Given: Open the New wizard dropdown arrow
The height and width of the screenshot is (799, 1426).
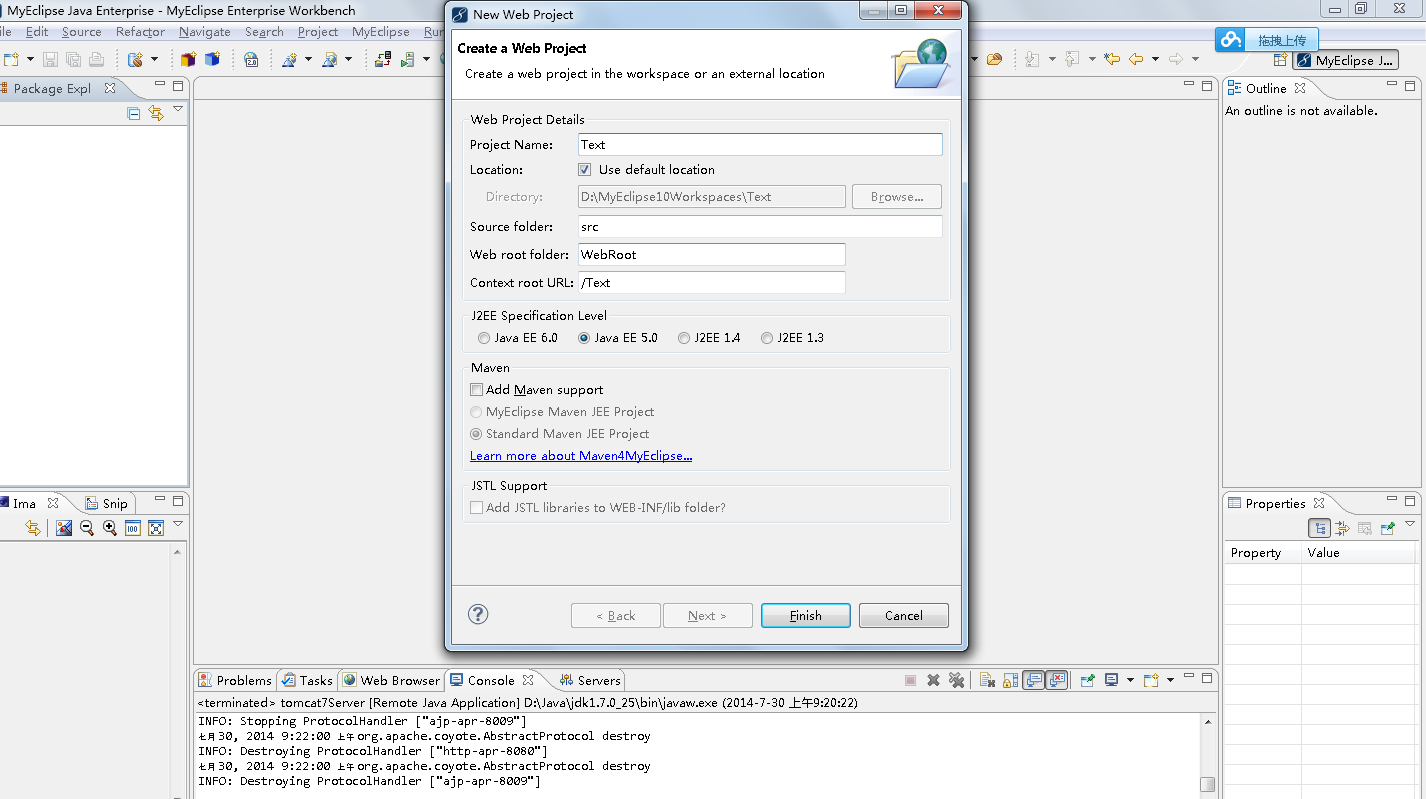Looking at the screenshot, I should [x=30, y=59].
